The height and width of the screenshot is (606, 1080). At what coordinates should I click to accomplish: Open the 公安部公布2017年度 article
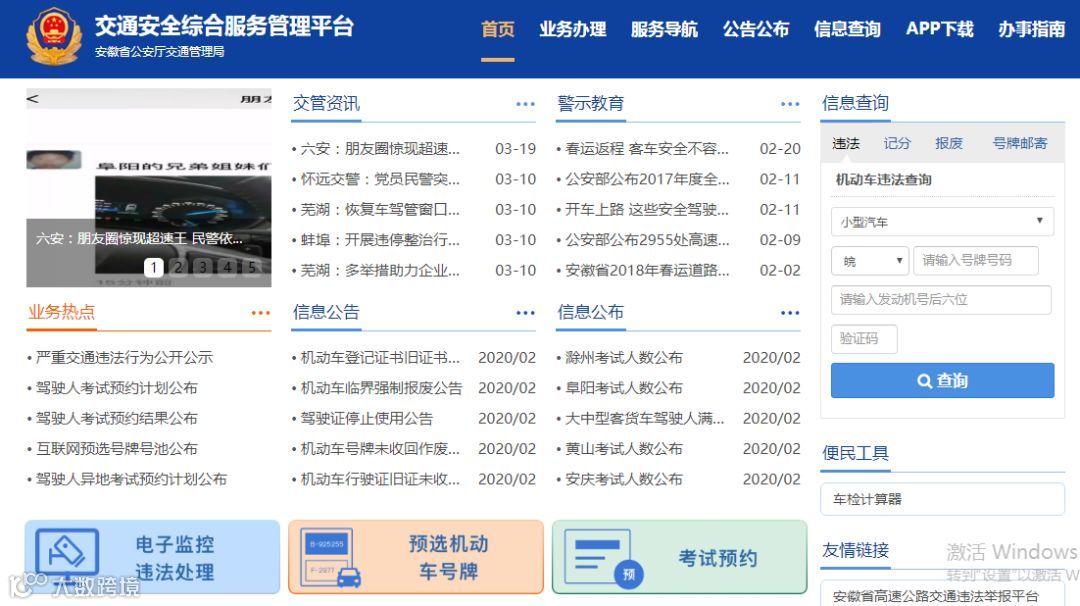[x=647, y=179]
